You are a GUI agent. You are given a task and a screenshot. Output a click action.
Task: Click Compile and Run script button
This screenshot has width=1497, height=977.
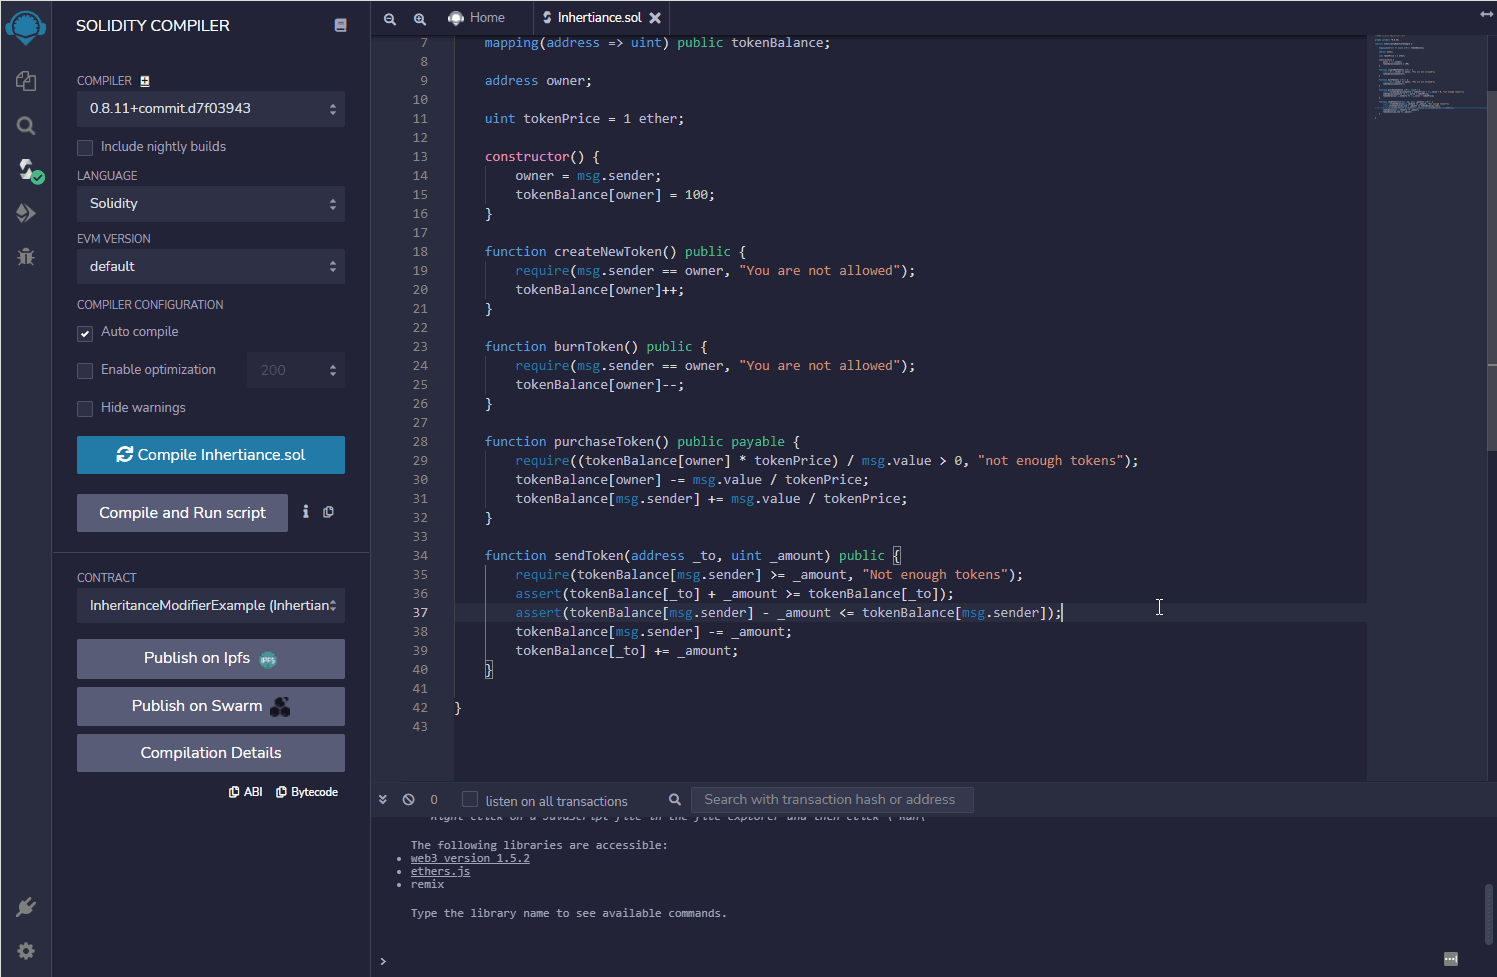182,513
